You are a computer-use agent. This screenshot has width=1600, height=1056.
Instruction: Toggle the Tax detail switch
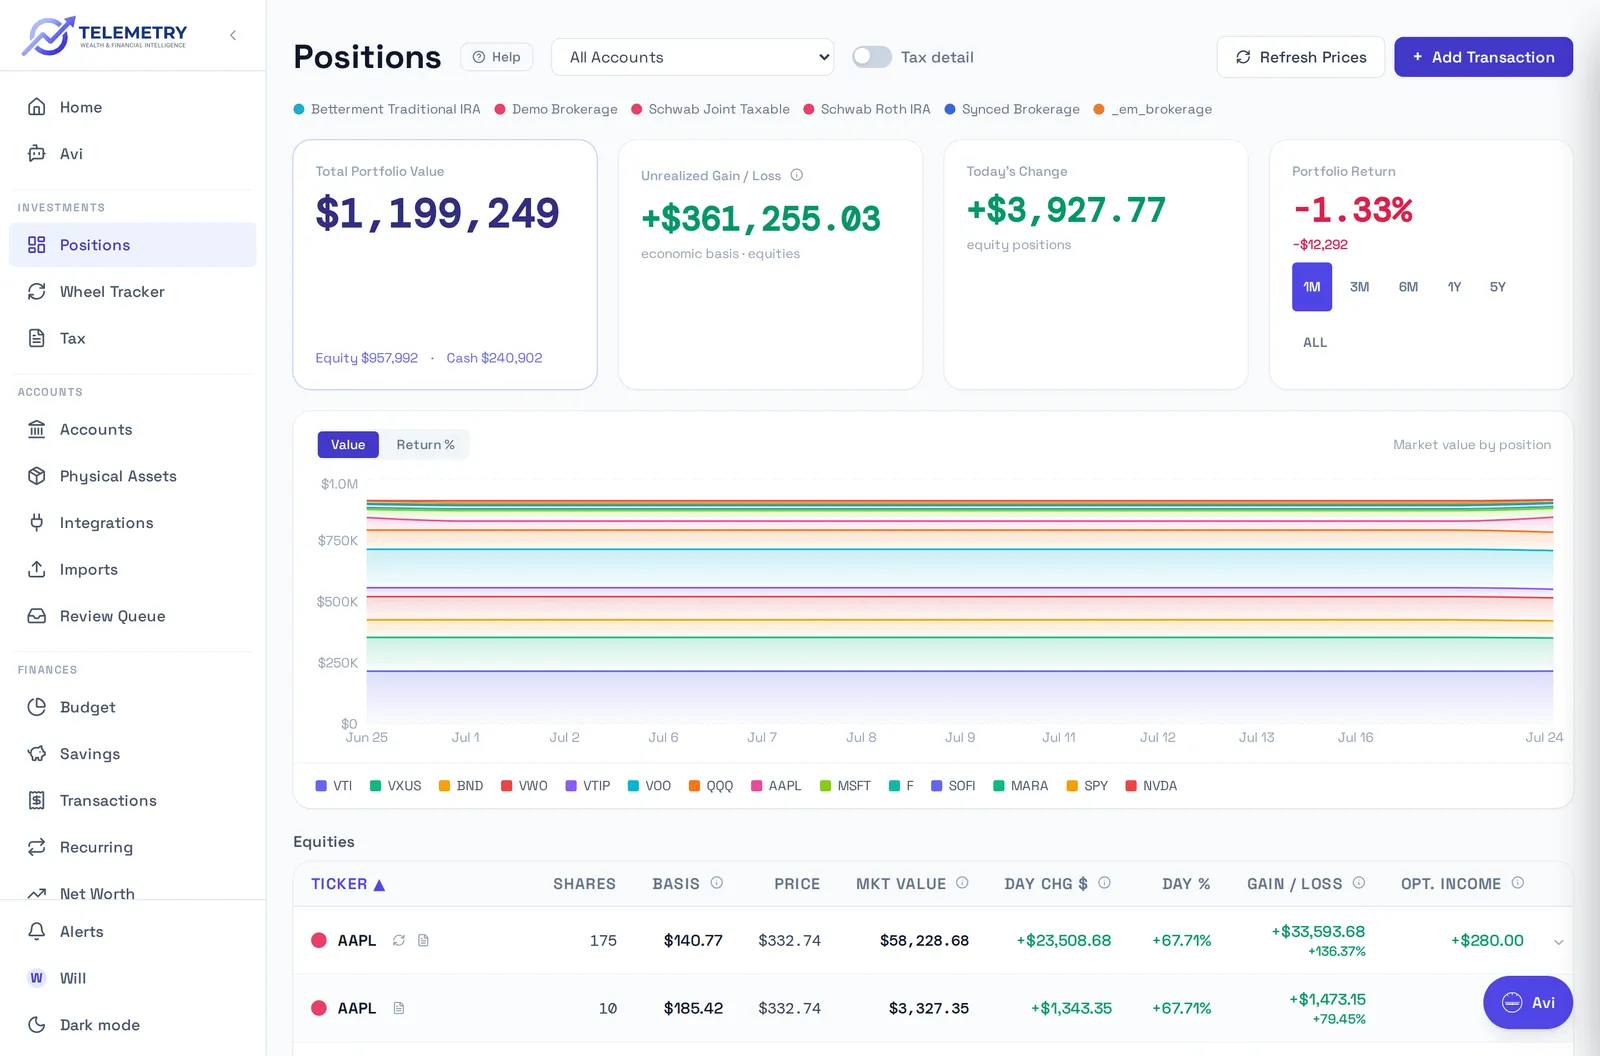pyautogui.click(x=872, y=57)
